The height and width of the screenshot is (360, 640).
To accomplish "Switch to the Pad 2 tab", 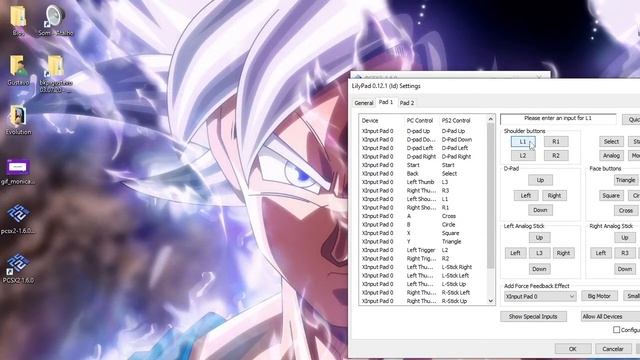I will 407,103.
